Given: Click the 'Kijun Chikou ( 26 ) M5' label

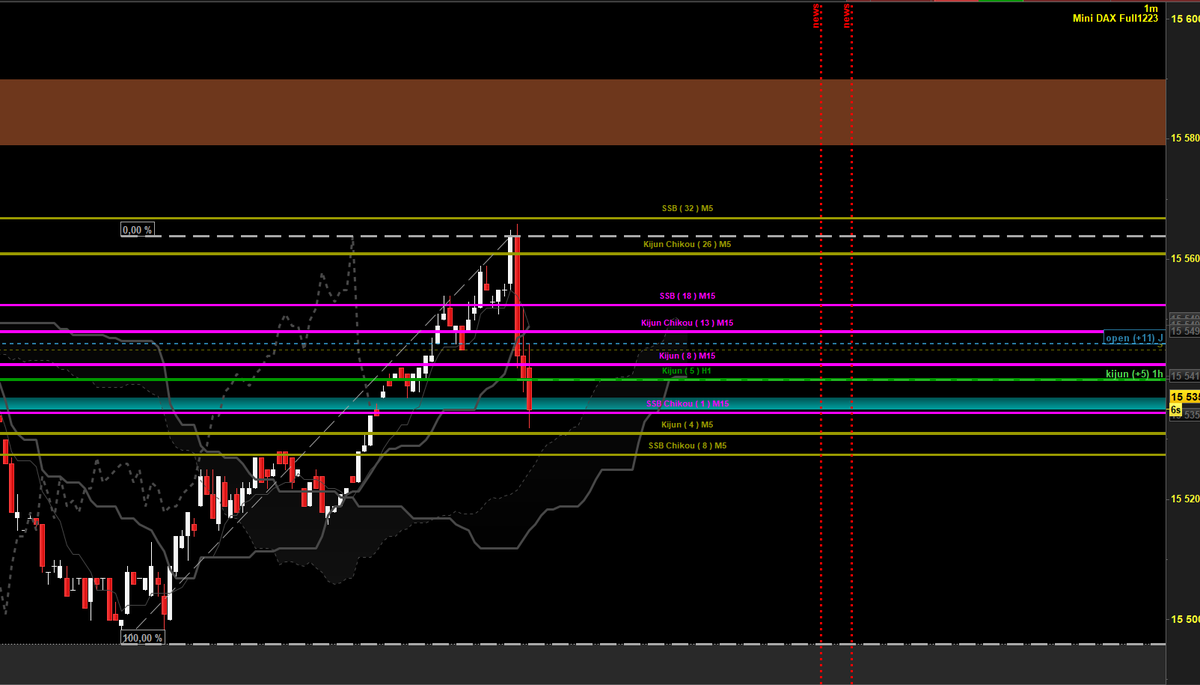Looking at the screenshot, I should (x=687, y=244).
